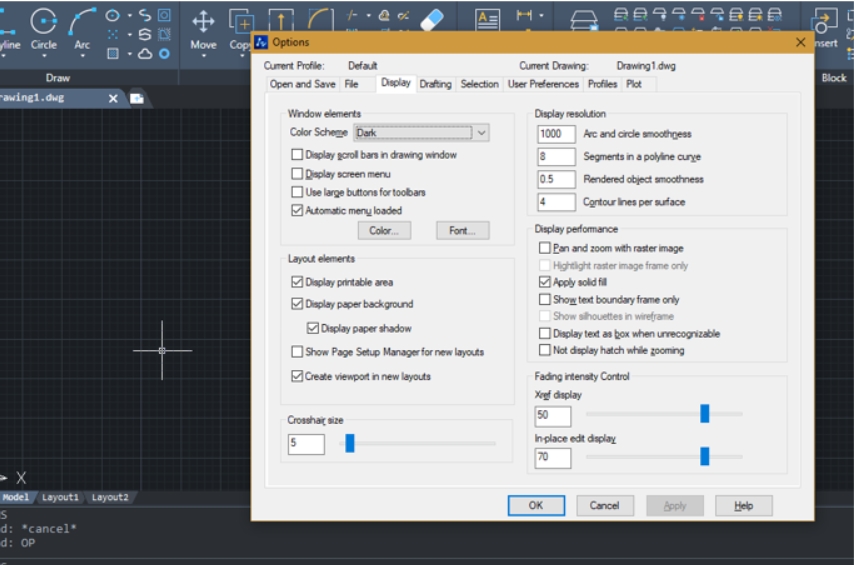Enable Show Page Setup Manager for new layouts
This screenshot has height=565, width=854.
click(297, 352)
